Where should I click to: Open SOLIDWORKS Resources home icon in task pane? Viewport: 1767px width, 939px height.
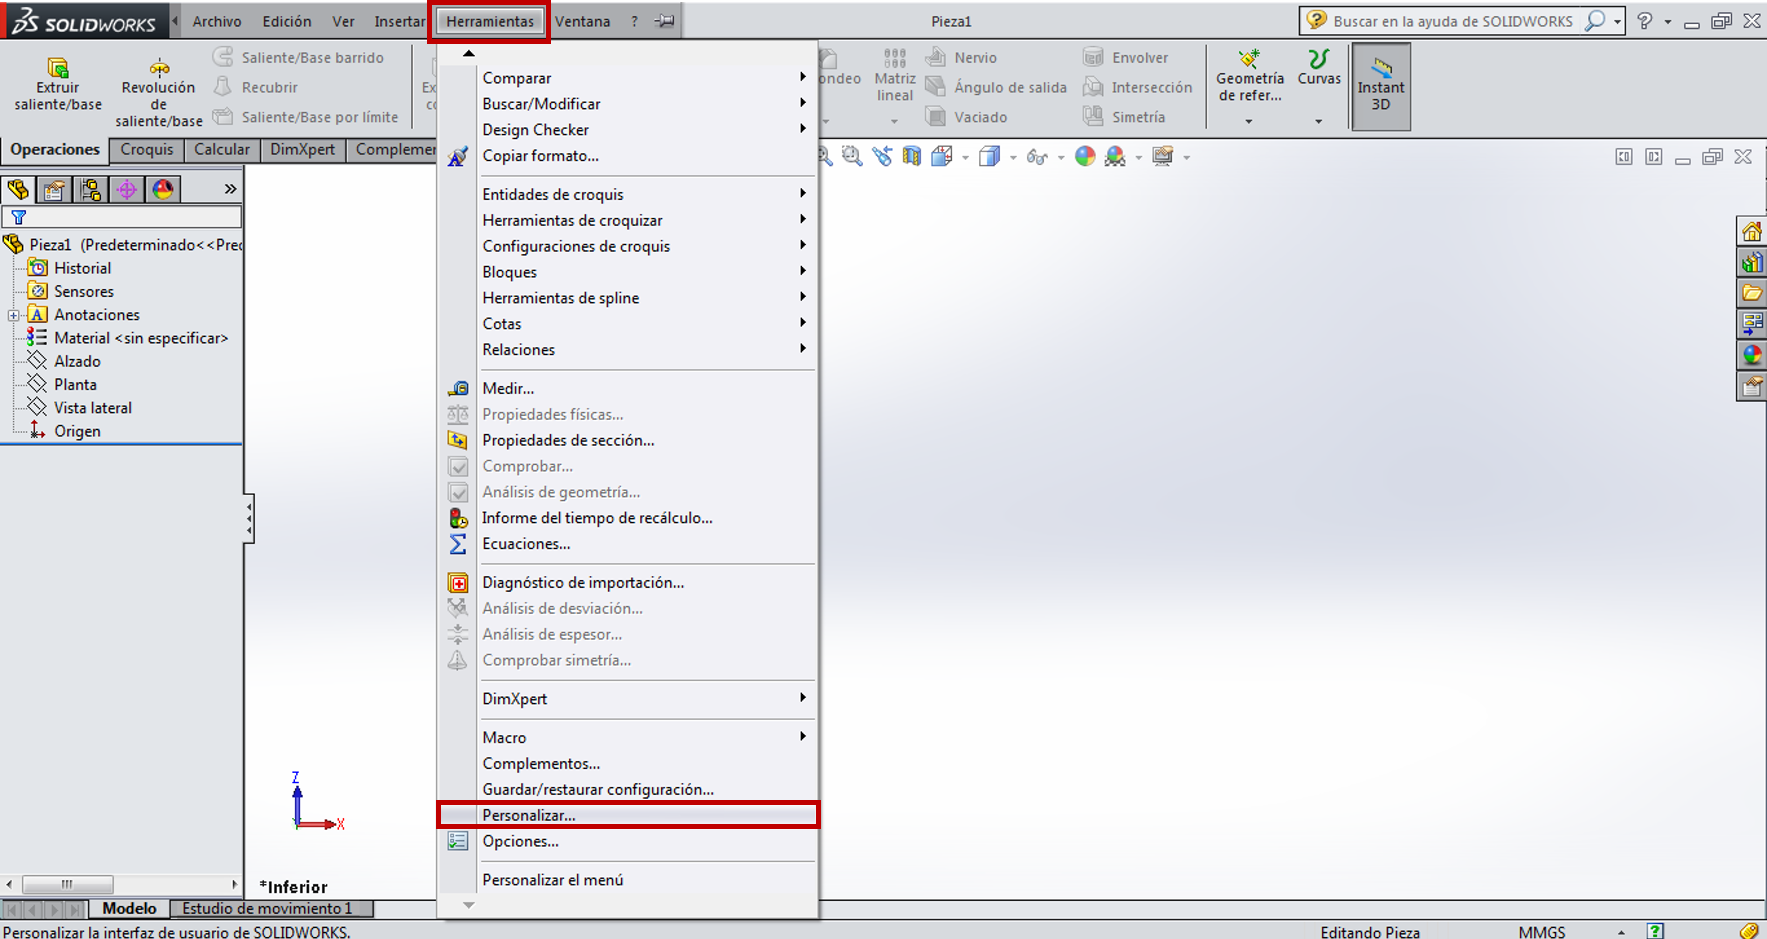[1752, 232]
